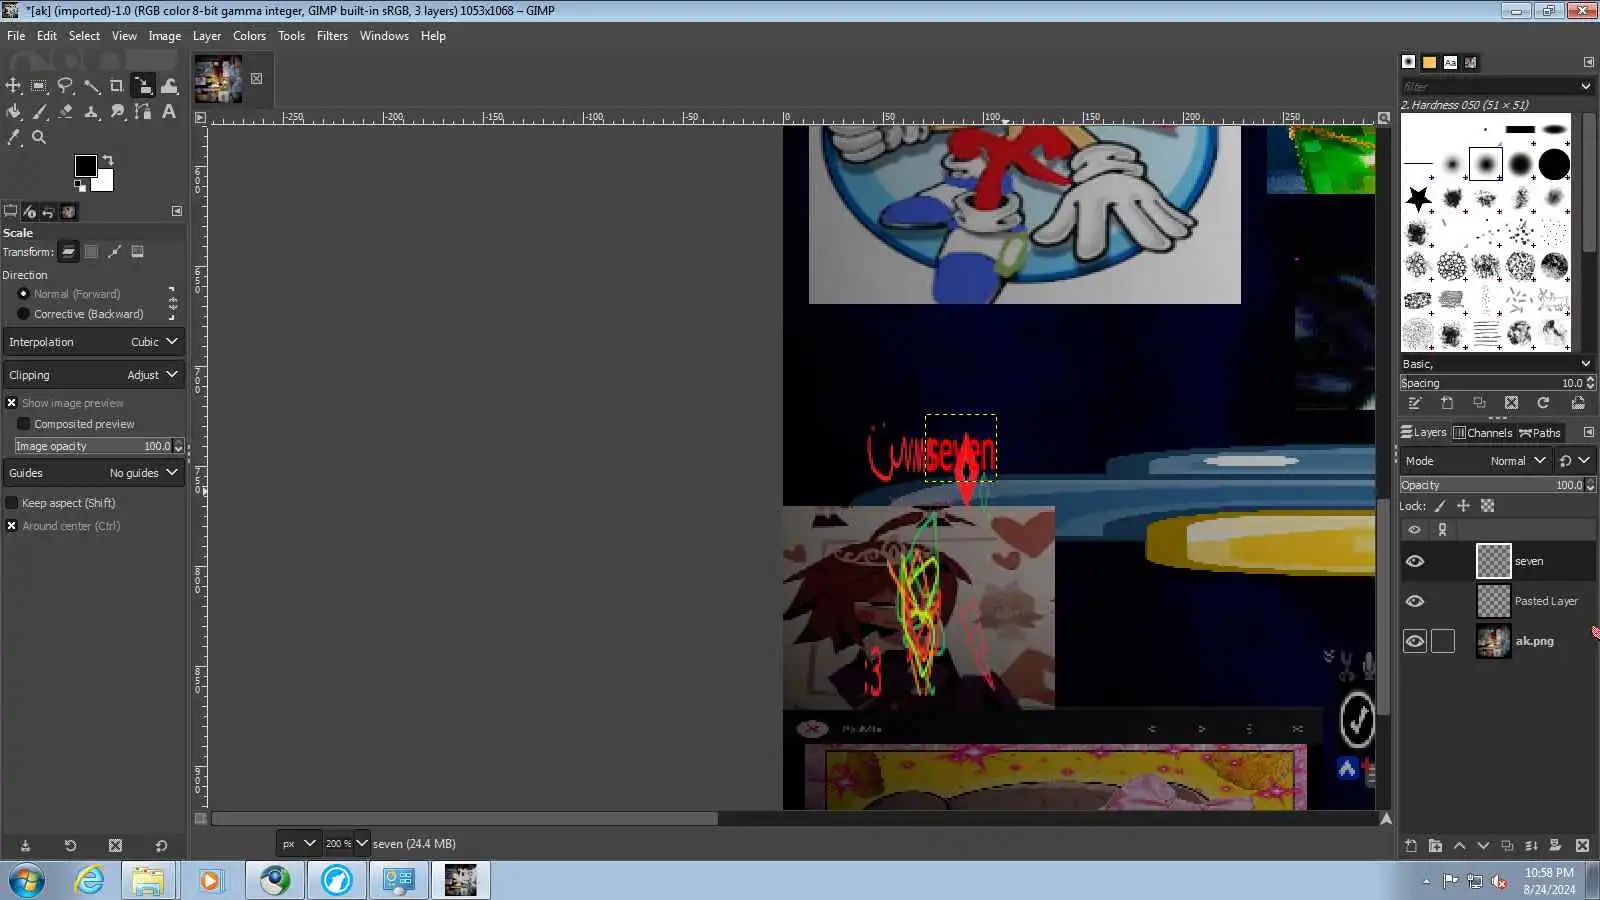
Task: Select the Scale transform tool
Action: click(x=143, y=86)
